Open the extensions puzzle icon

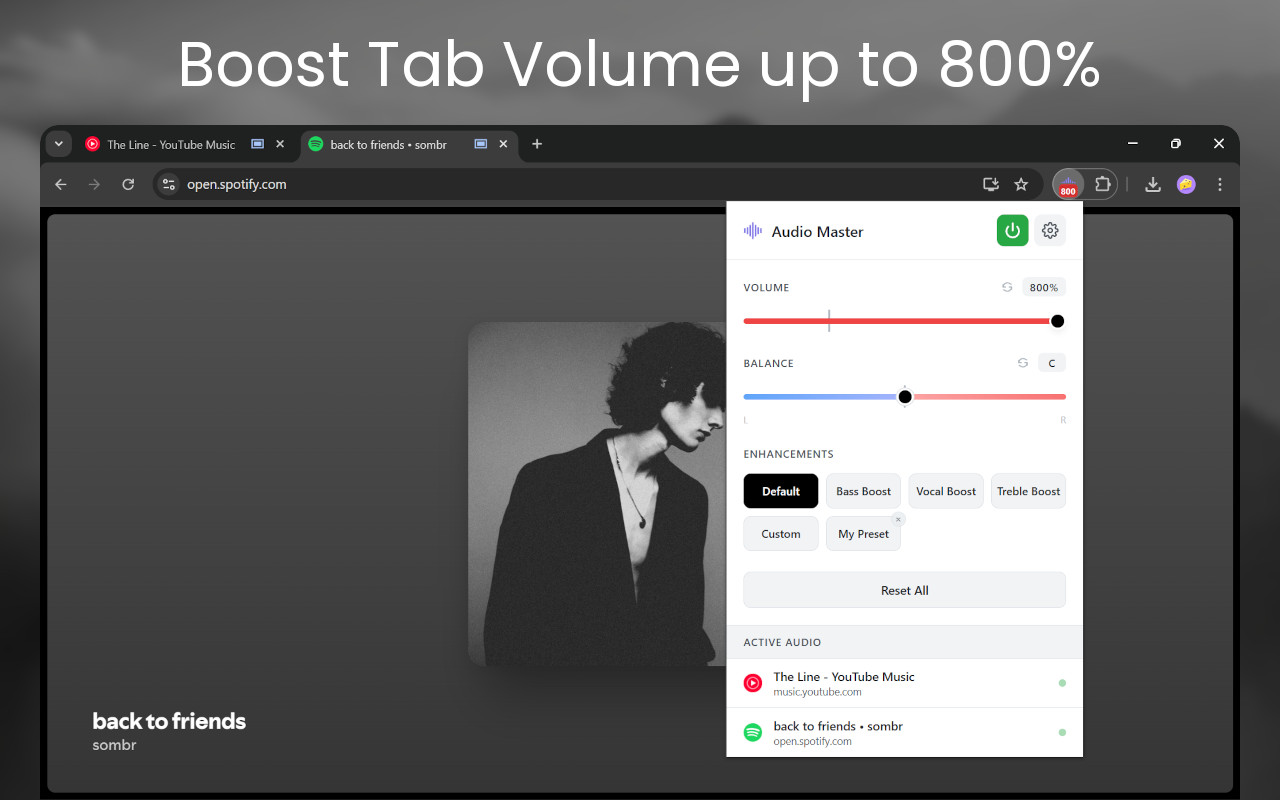coord(1102,184)
